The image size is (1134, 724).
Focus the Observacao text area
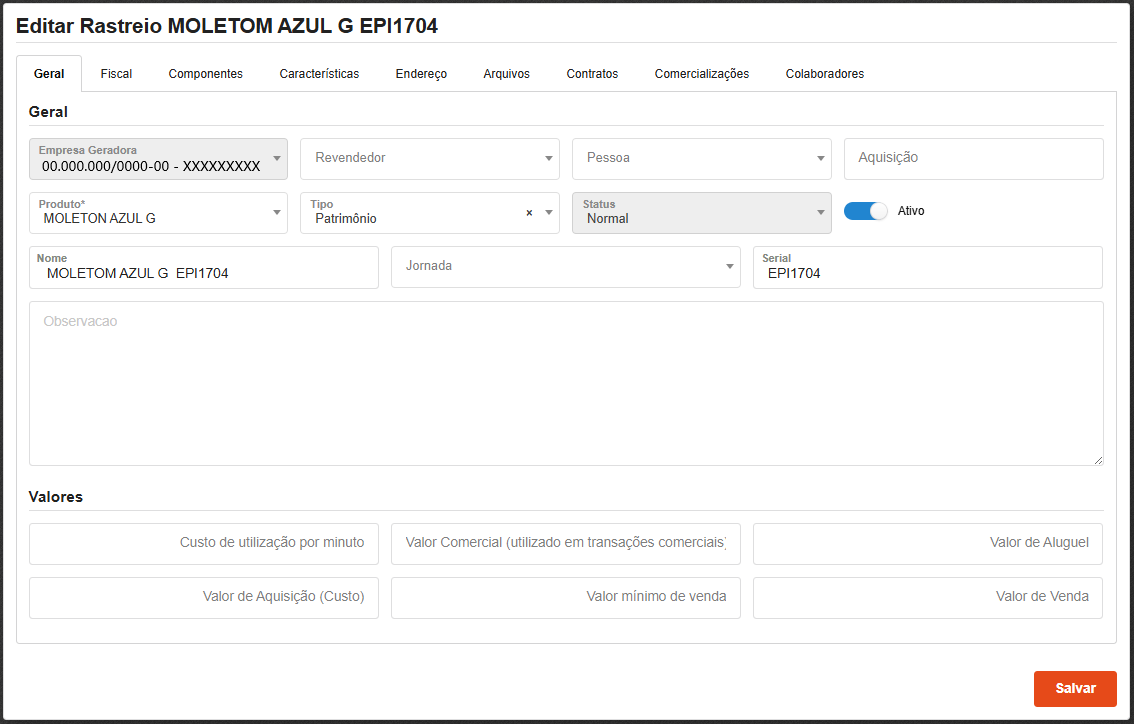[x=566, y=383]
